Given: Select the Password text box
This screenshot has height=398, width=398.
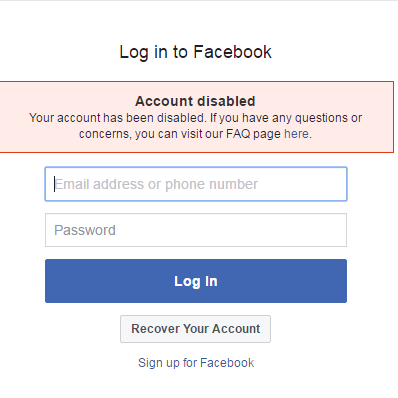Looking at the screenshot, I should click(196, 230).
